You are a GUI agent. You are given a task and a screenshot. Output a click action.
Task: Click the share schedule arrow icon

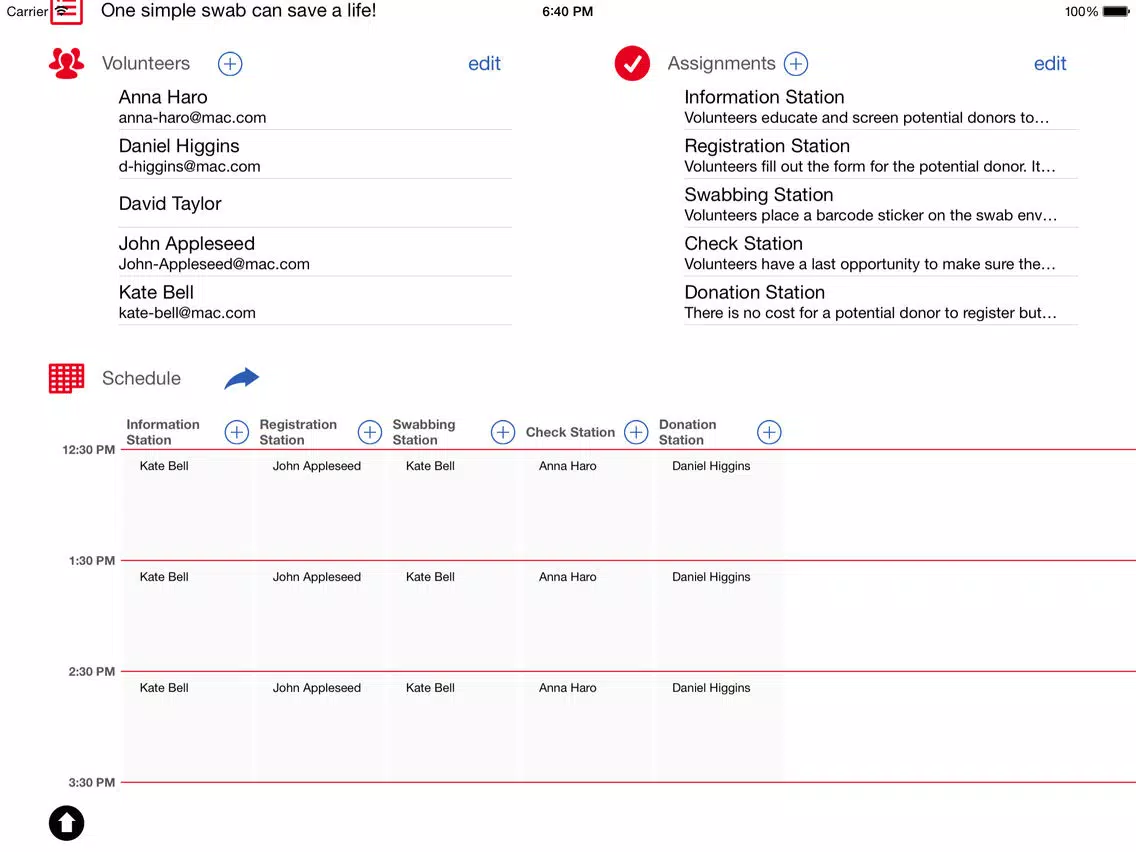[241, 378]
